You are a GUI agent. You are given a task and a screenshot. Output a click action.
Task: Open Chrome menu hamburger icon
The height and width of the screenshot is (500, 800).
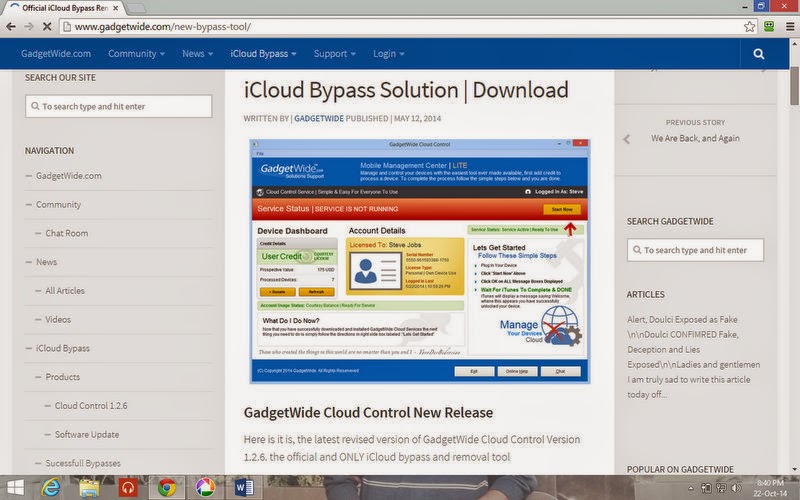[790, 27]
